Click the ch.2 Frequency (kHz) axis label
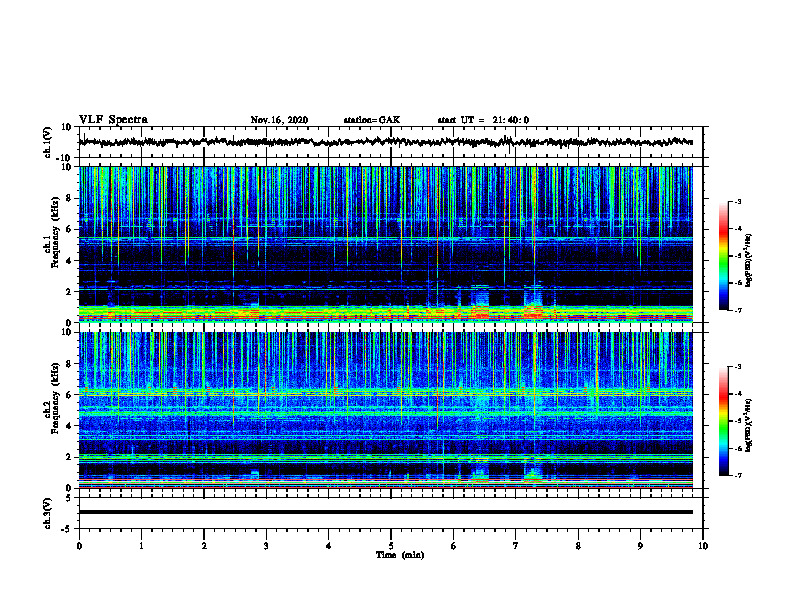Screen dimensions: 792x612 (x=52, y=398)
